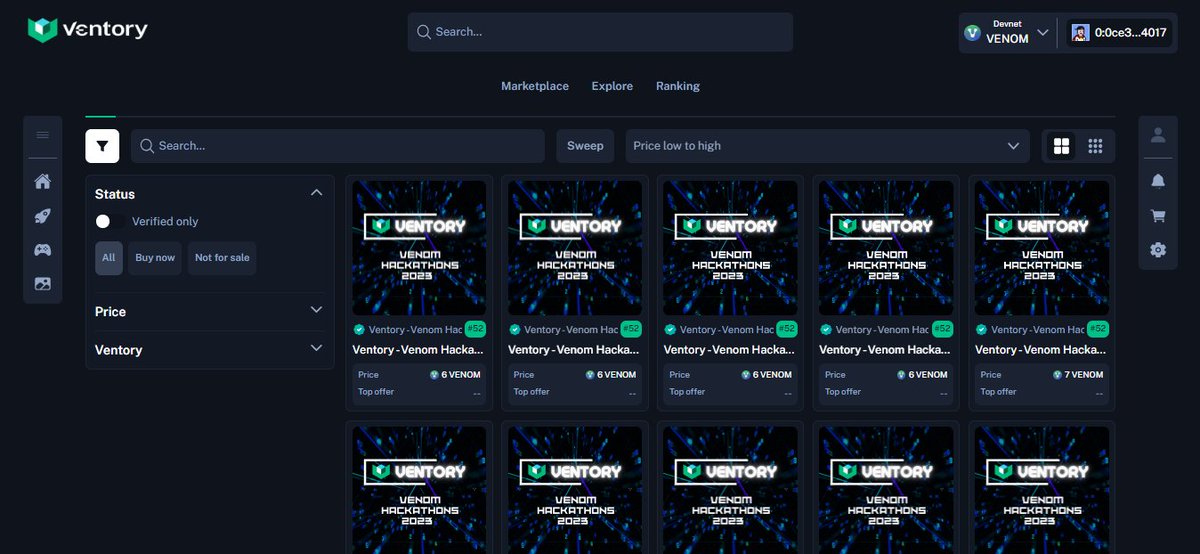Click the collection items search field
This screenshot has height=554, width=1200.
(x=338, y=146)
